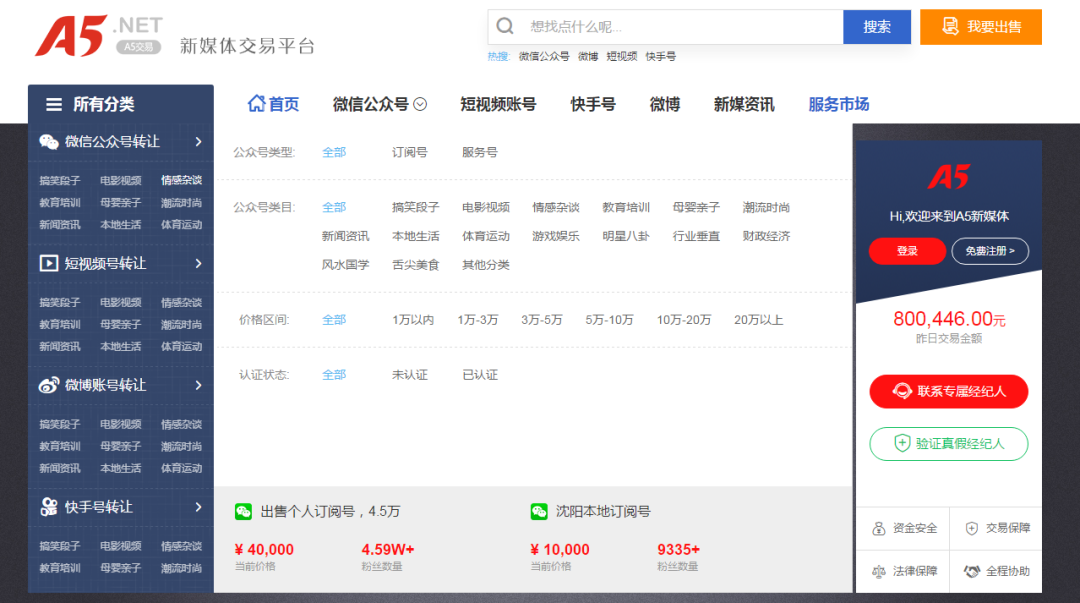
Task: Click hot search link 快手号
Action: [661, 57]
